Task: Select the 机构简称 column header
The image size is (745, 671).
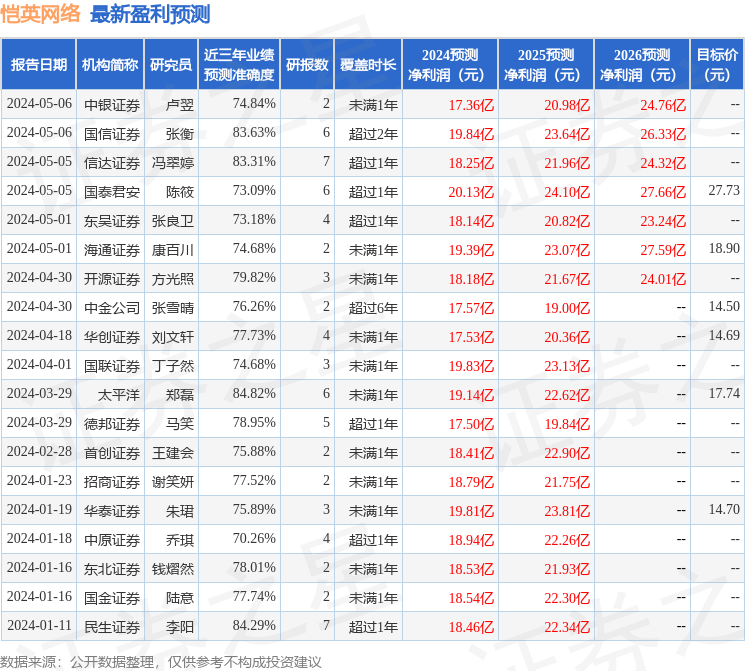Action: point(110,65)
